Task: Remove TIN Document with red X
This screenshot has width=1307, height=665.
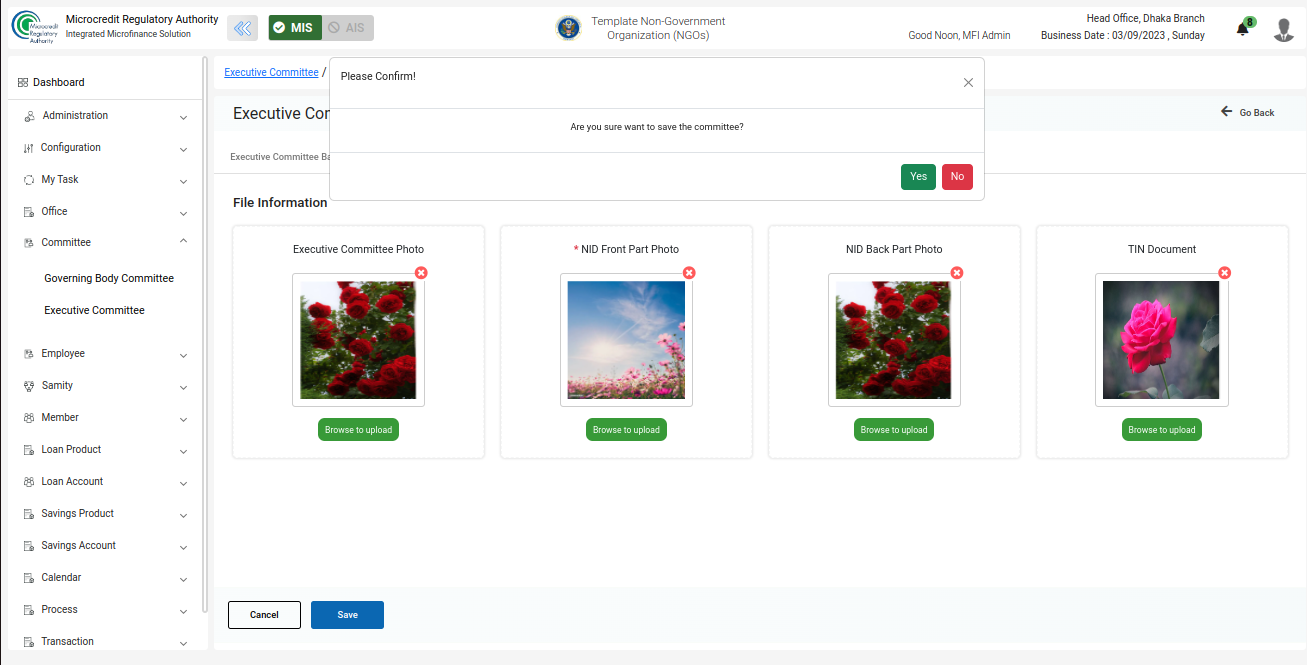Action: pyautogui.click(x=1225, y=273)
